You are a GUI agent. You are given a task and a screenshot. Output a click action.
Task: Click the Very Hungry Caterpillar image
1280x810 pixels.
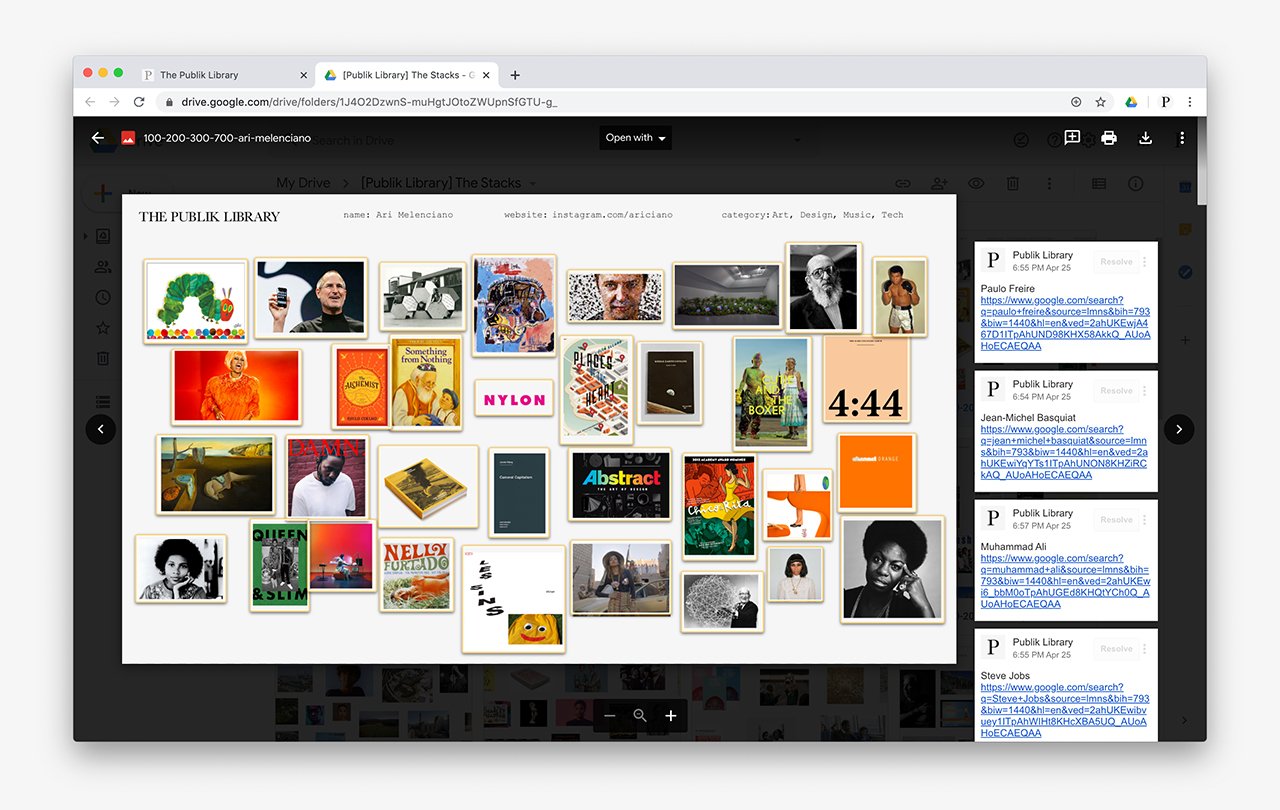click(196, 301)
